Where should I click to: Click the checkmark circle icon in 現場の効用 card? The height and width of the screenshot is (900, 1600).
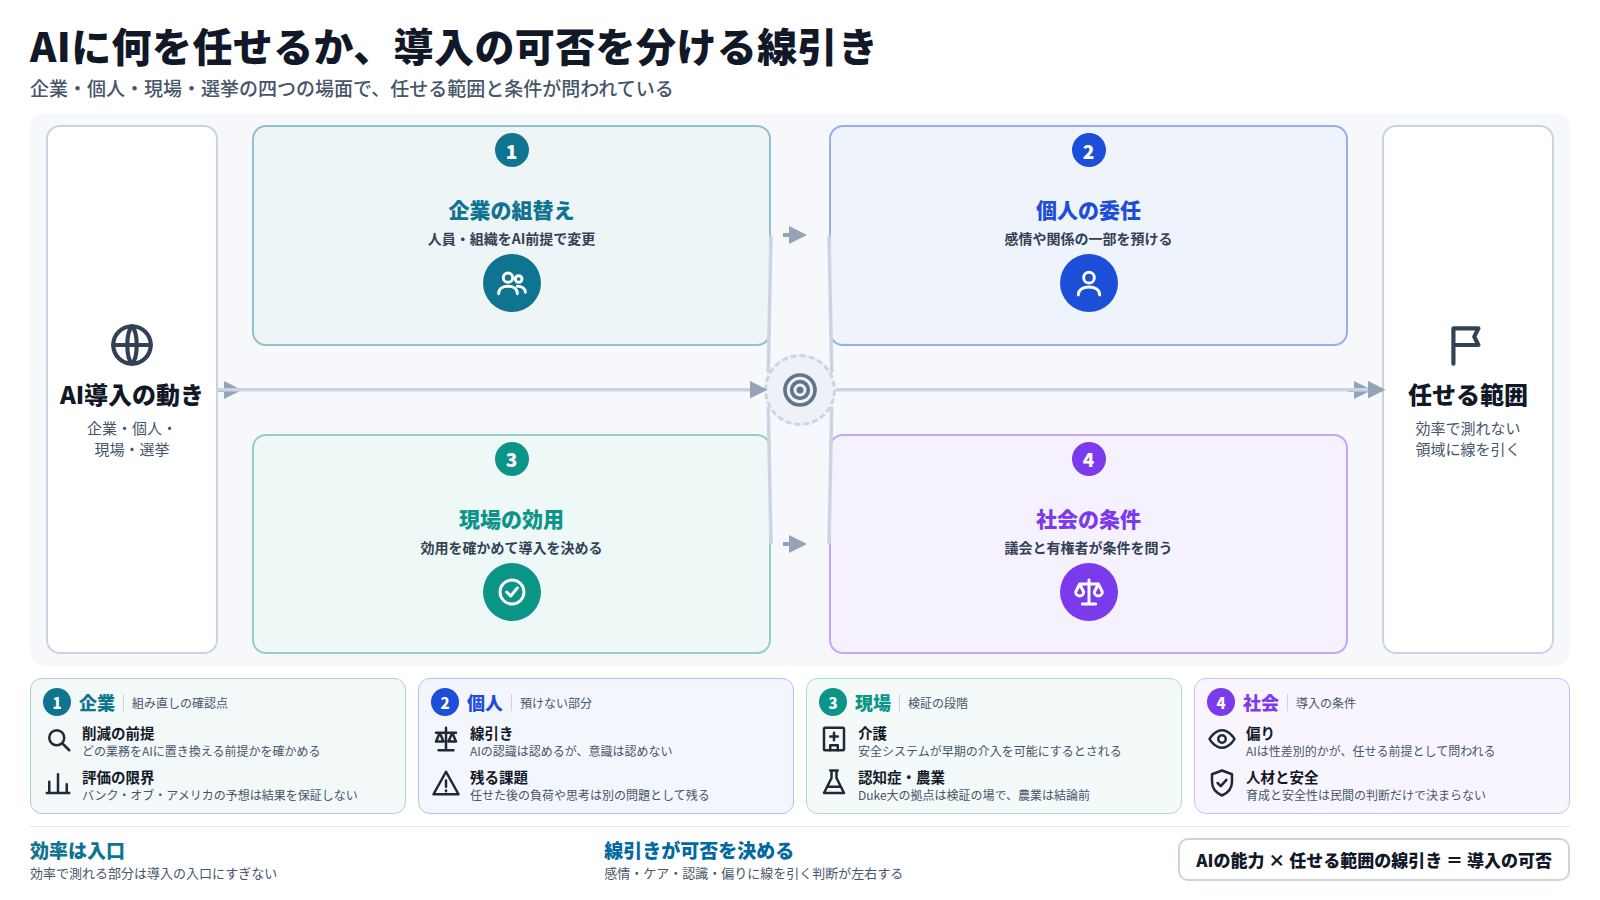click(512, 592)
